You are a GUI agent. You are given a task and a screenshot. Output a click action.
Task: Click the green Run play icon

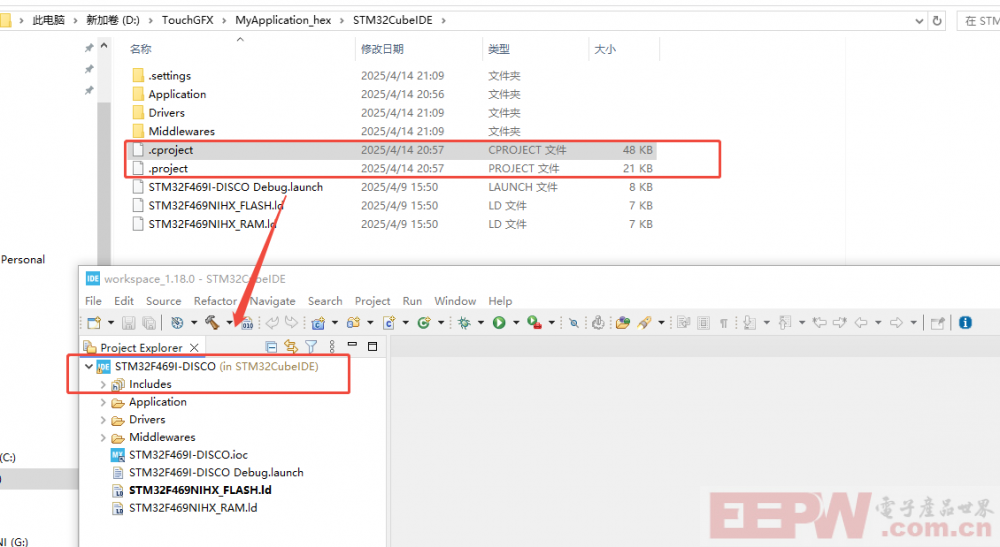coord(499,323)
